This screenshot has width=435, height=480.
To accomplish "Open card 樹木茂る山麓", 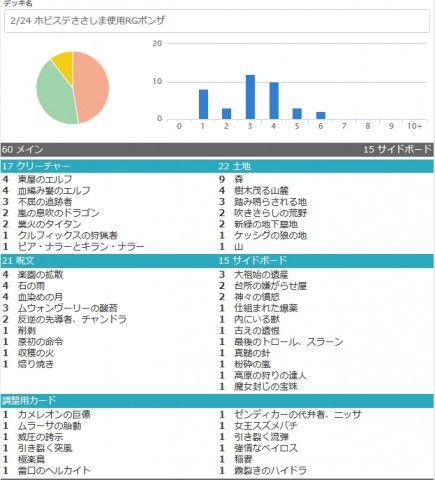I will (261, 191).
